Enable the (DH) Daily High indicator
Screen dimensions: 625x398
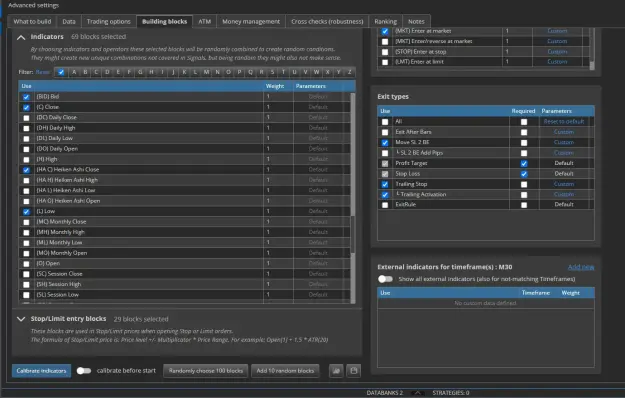point(26,128)
